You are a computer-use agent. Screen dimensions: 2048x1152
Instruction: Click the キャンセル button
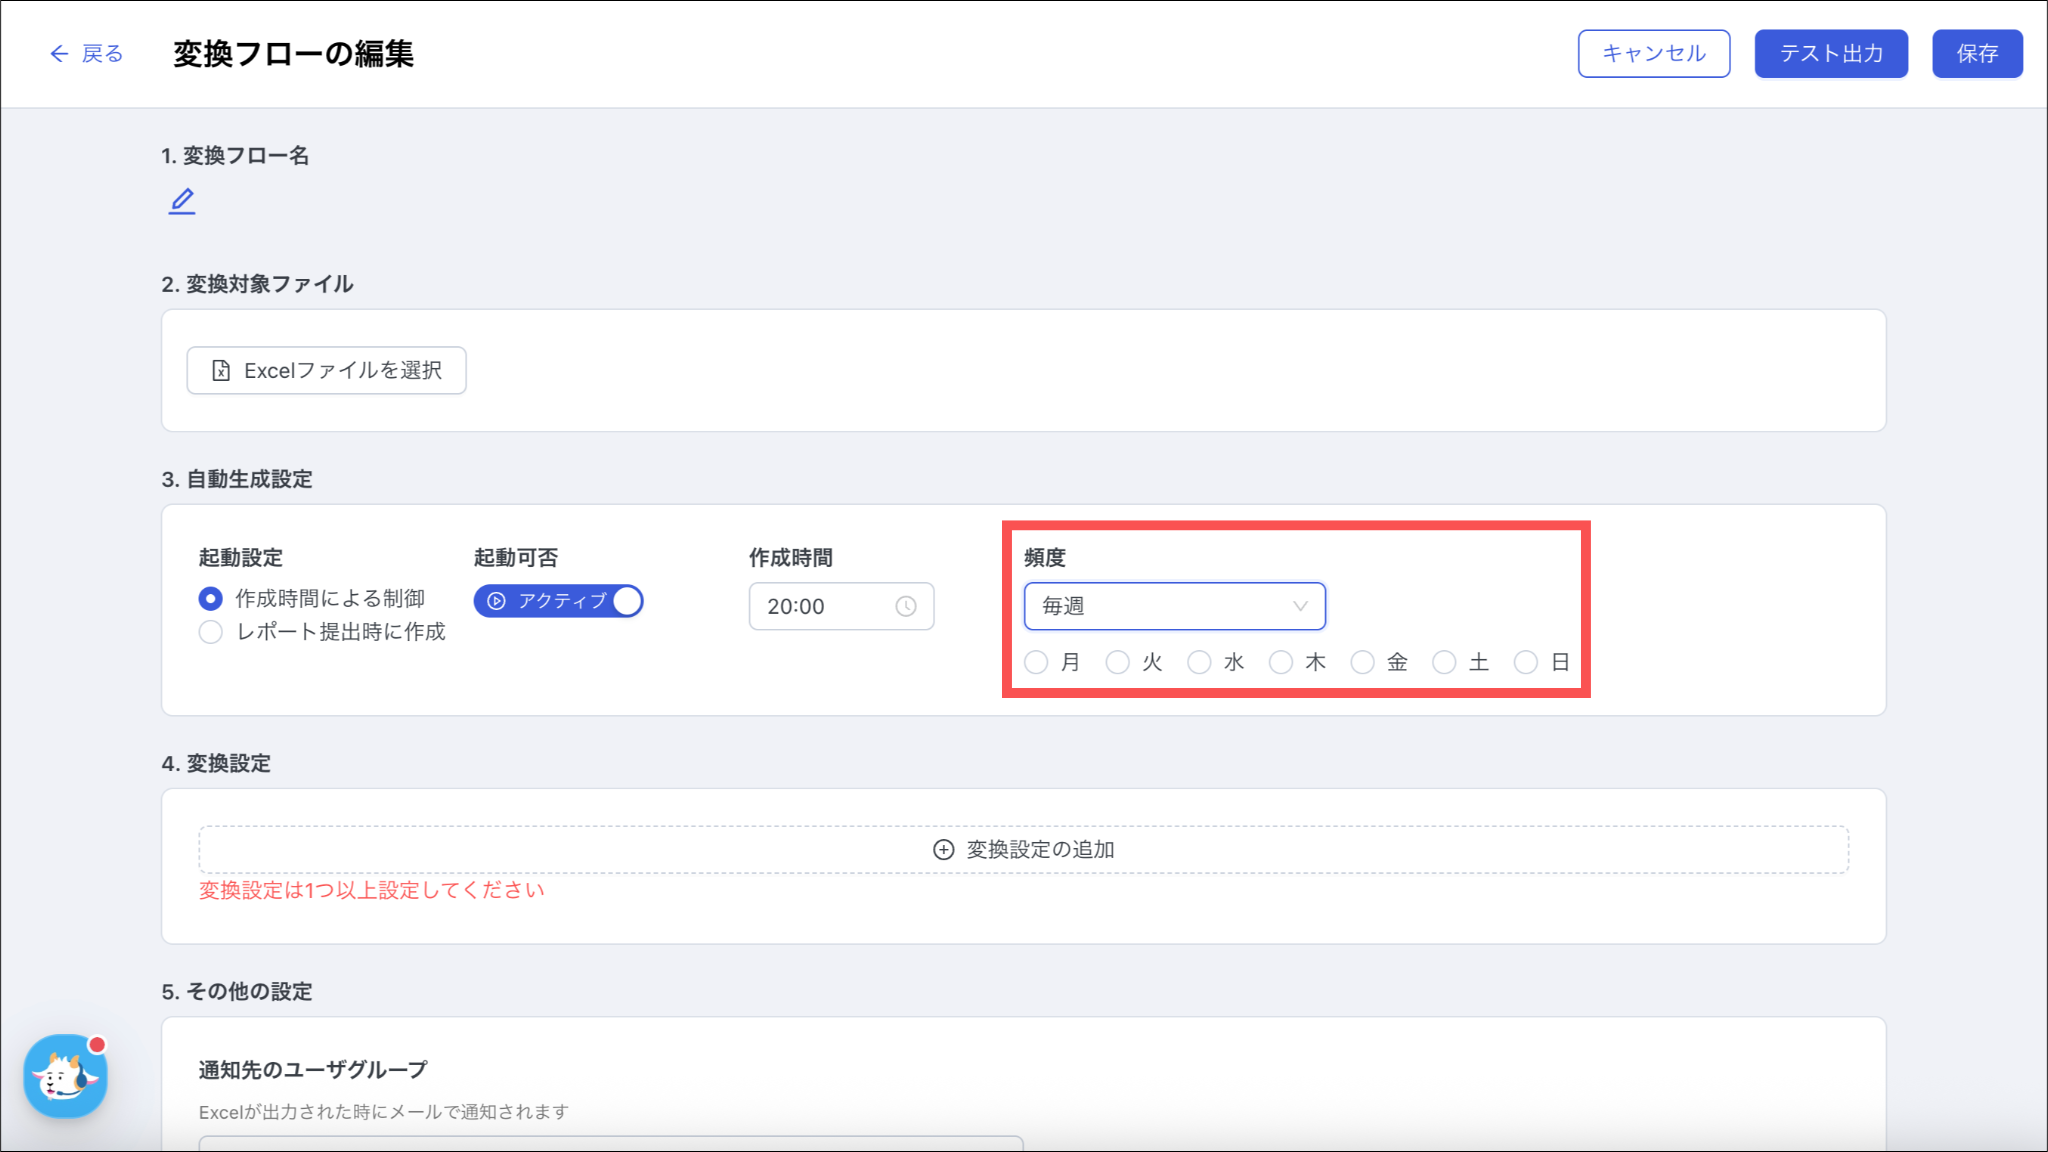pos(1653,53)
